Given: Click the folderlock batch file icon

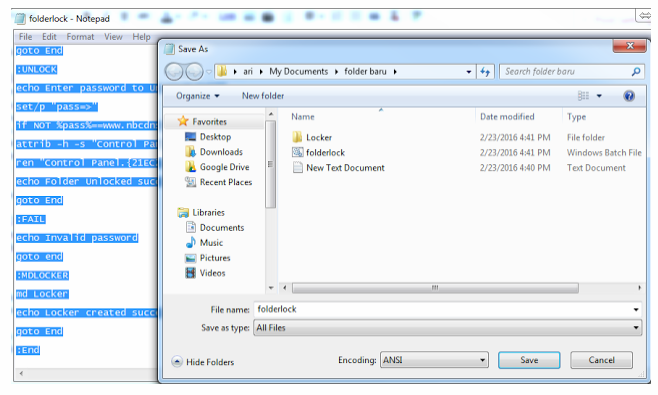Looking at the screenshot, I should 297,152.
